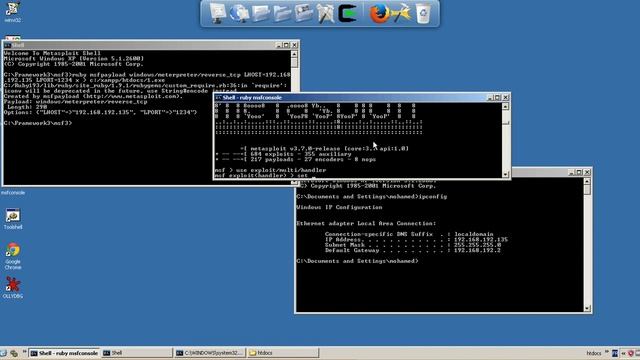Close the ruby msfconsole window
Viewport: 640px width, 360px height.
[506, 98]
